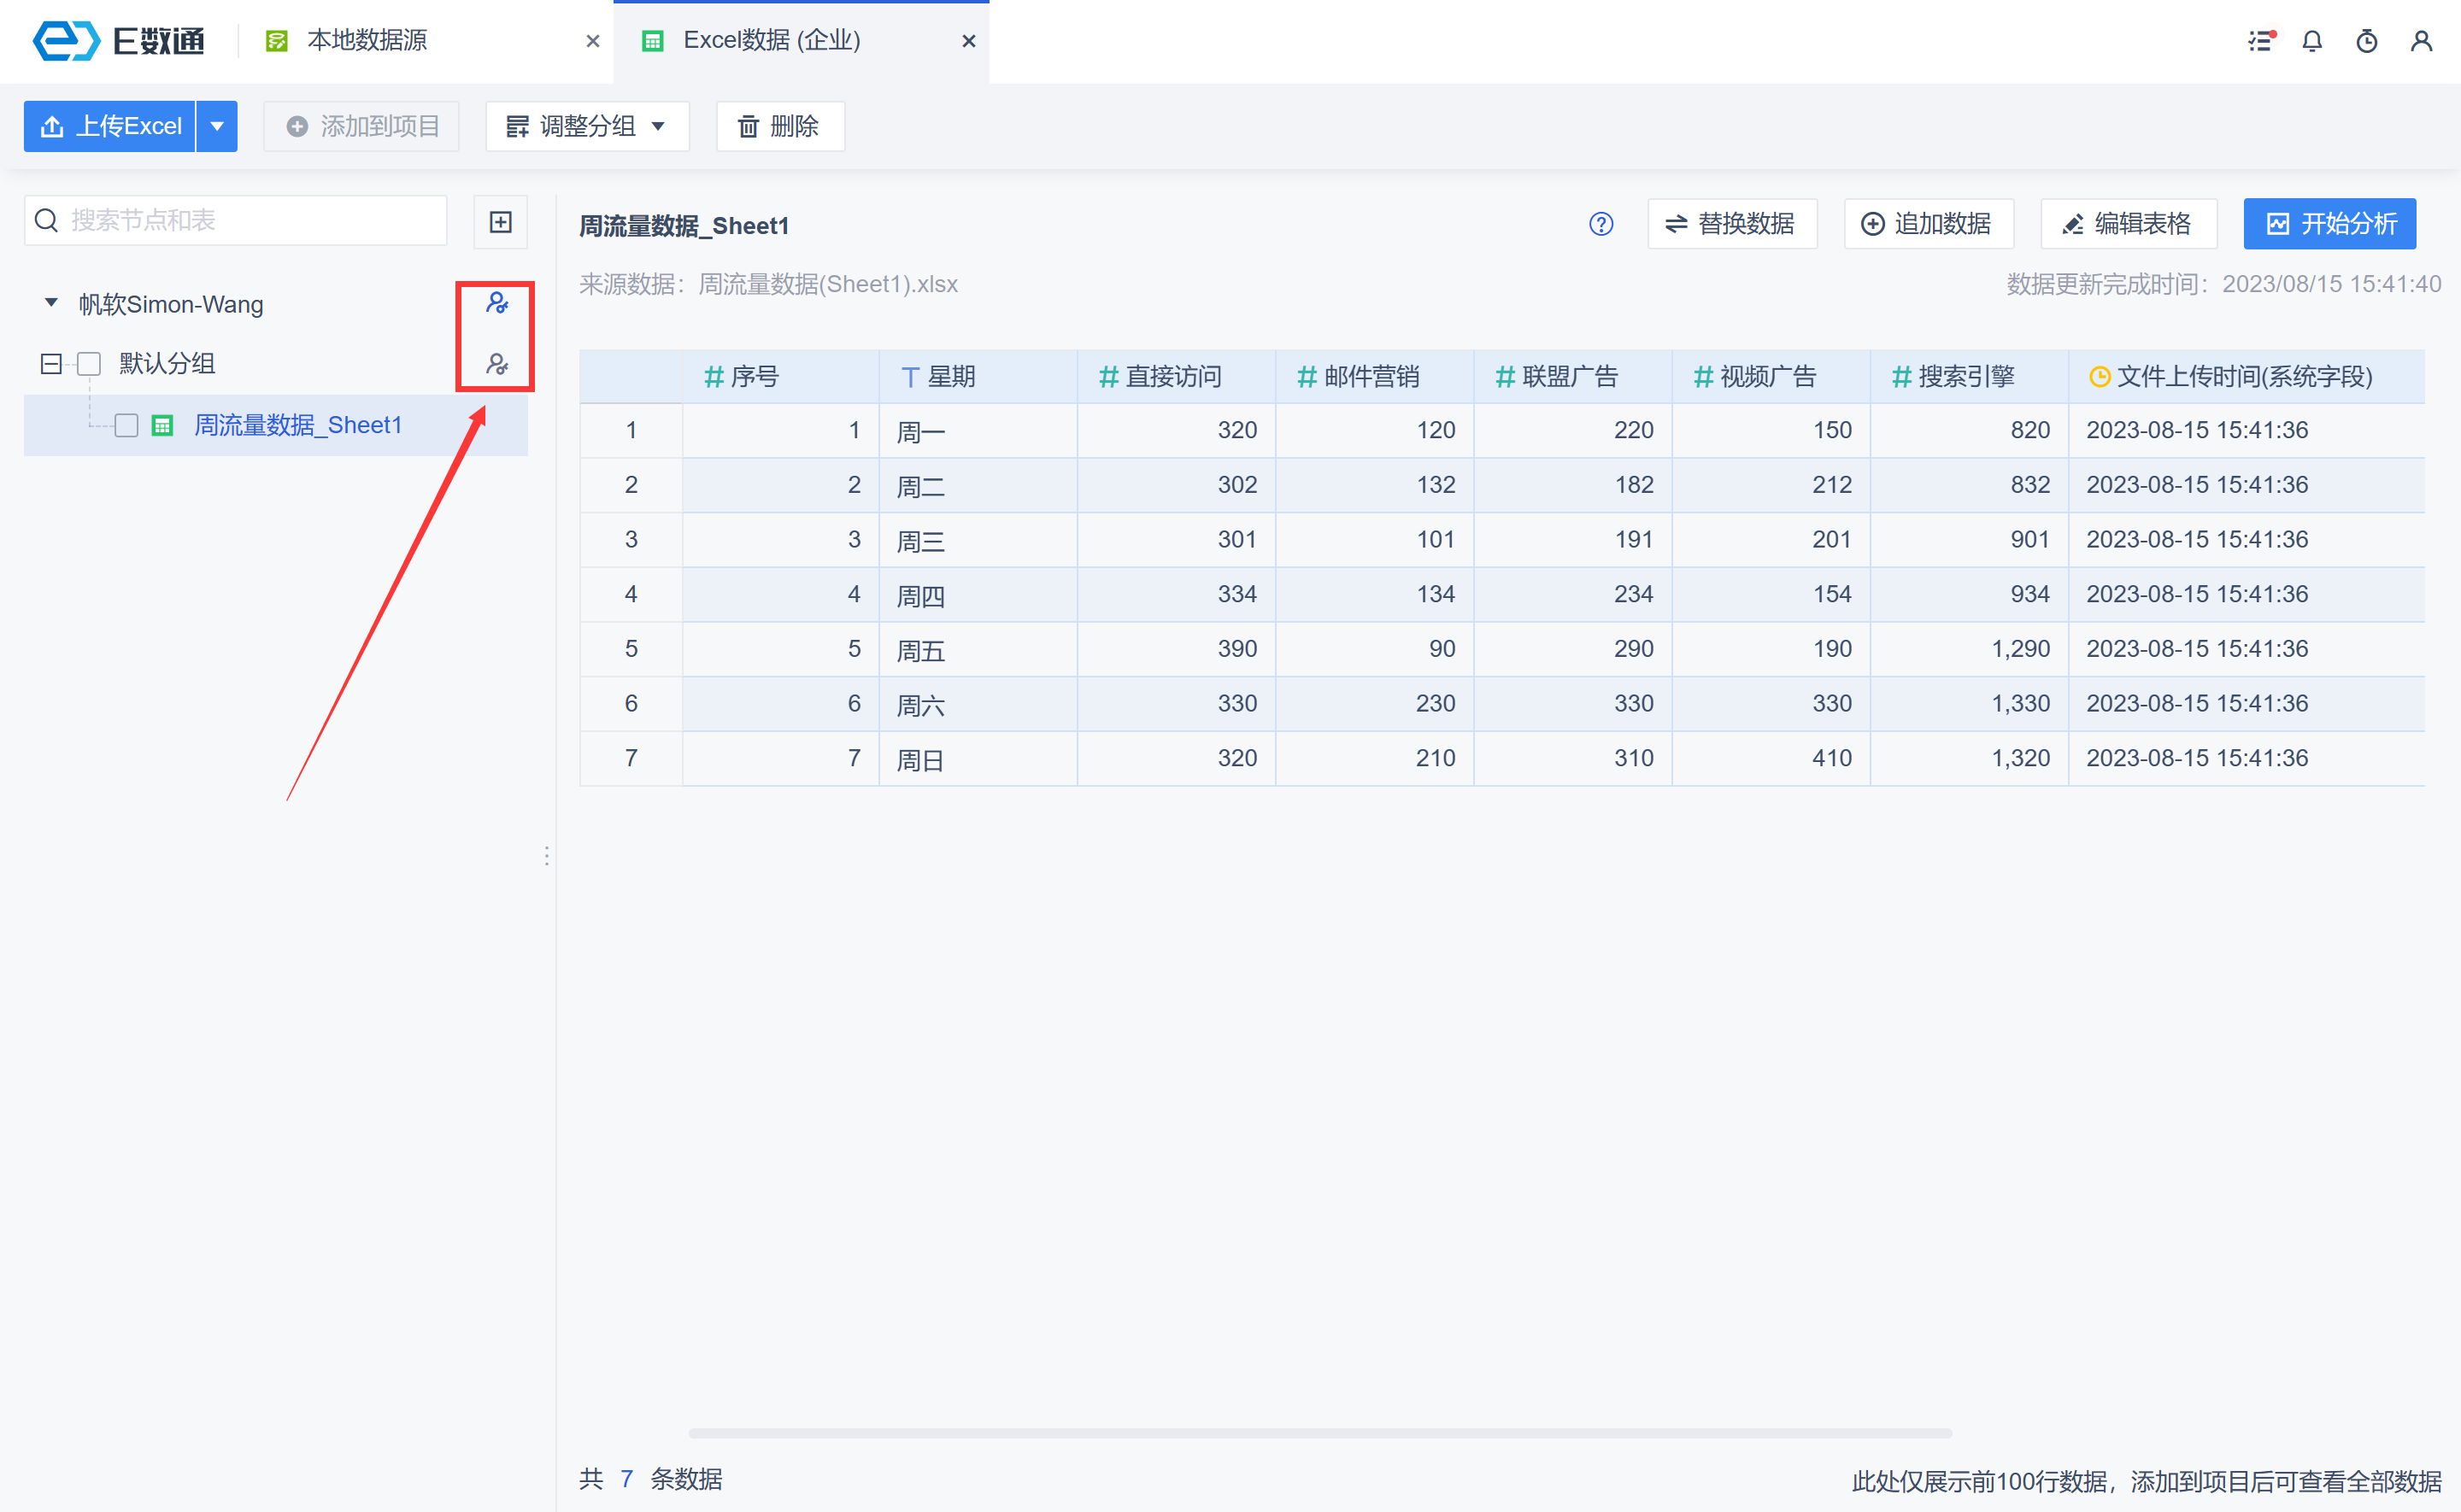This screenshot has height=1512, width=2461.
Task: Switch to the 本地数据源 tab
Action: point(367,41)
